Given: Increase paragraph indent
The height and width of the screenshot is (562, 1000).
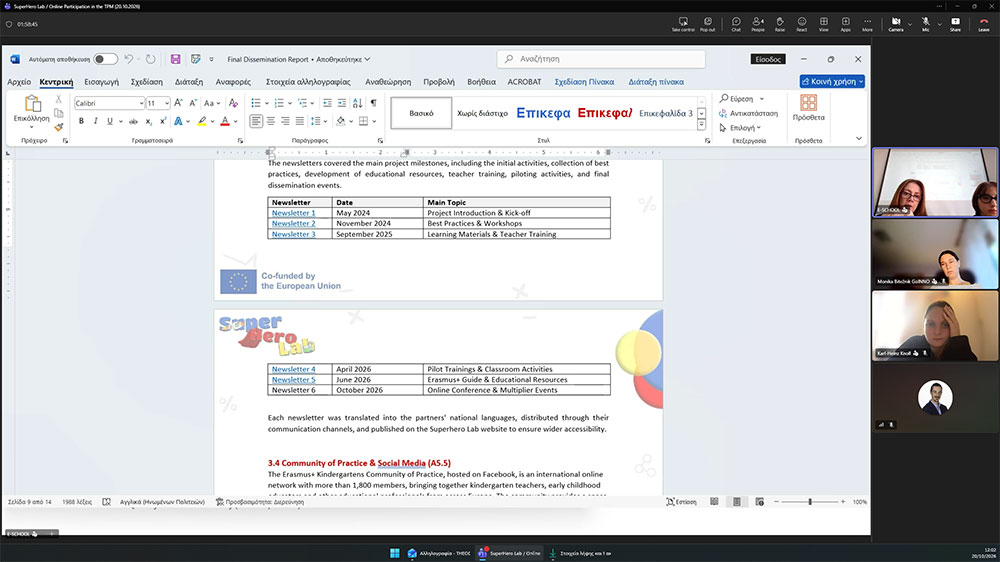Looking at the screenshot, I should (x=342, y=103).
